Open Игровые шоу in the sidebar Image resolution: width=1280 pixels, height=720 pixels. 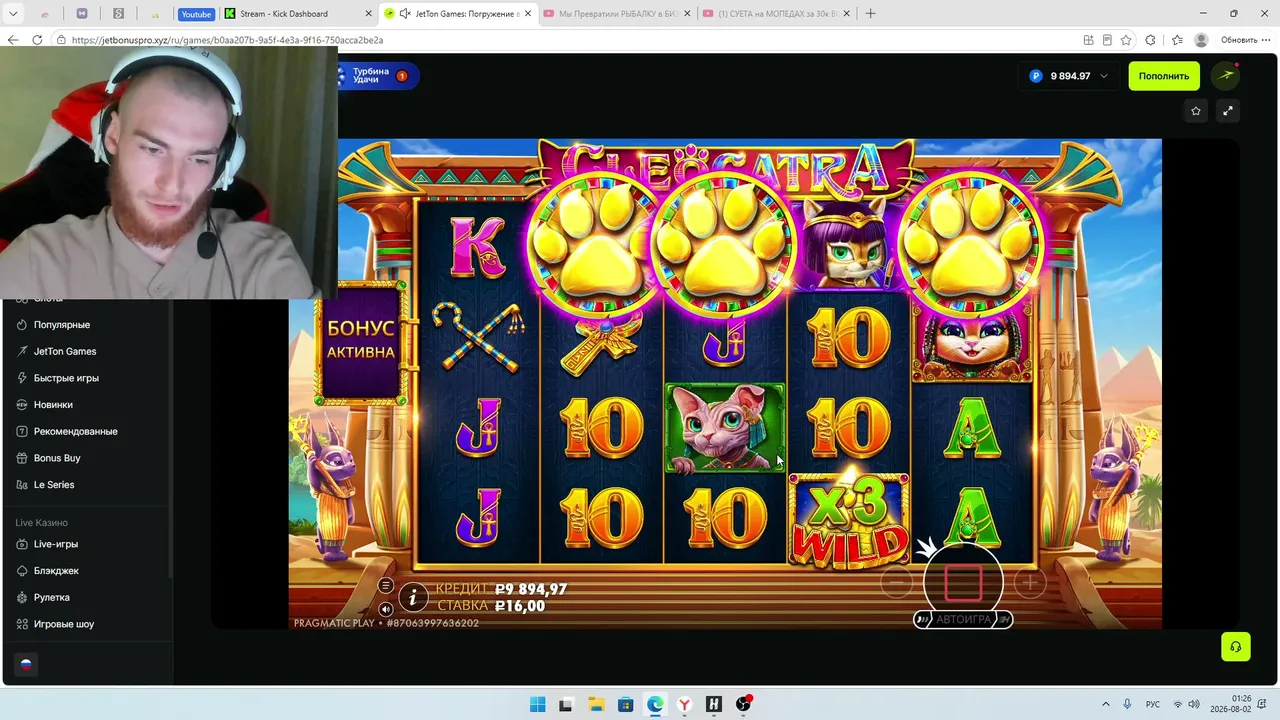click(64, 624)
